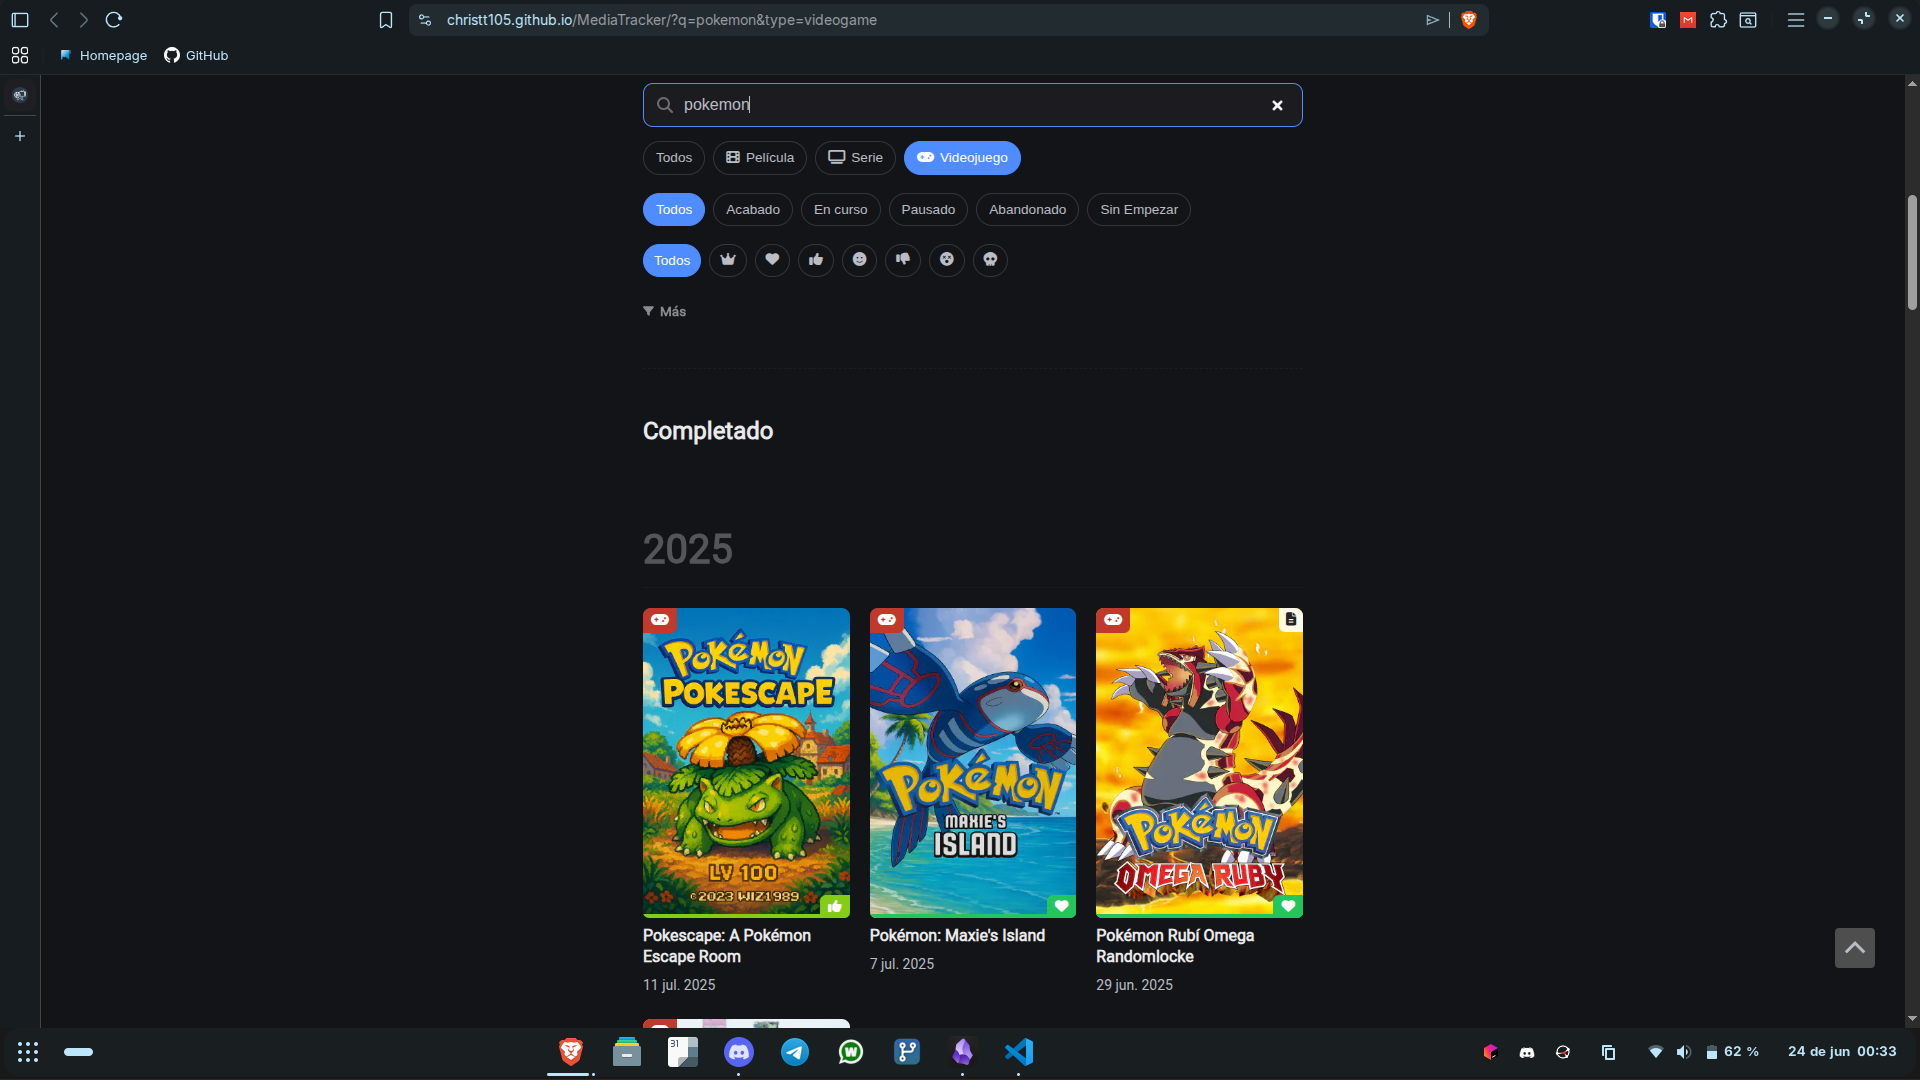The width and height of the screenshot is (1920, 1080).
Task: Click gamepad badge on Maxie's Island cover
Action: coord(887,620)
